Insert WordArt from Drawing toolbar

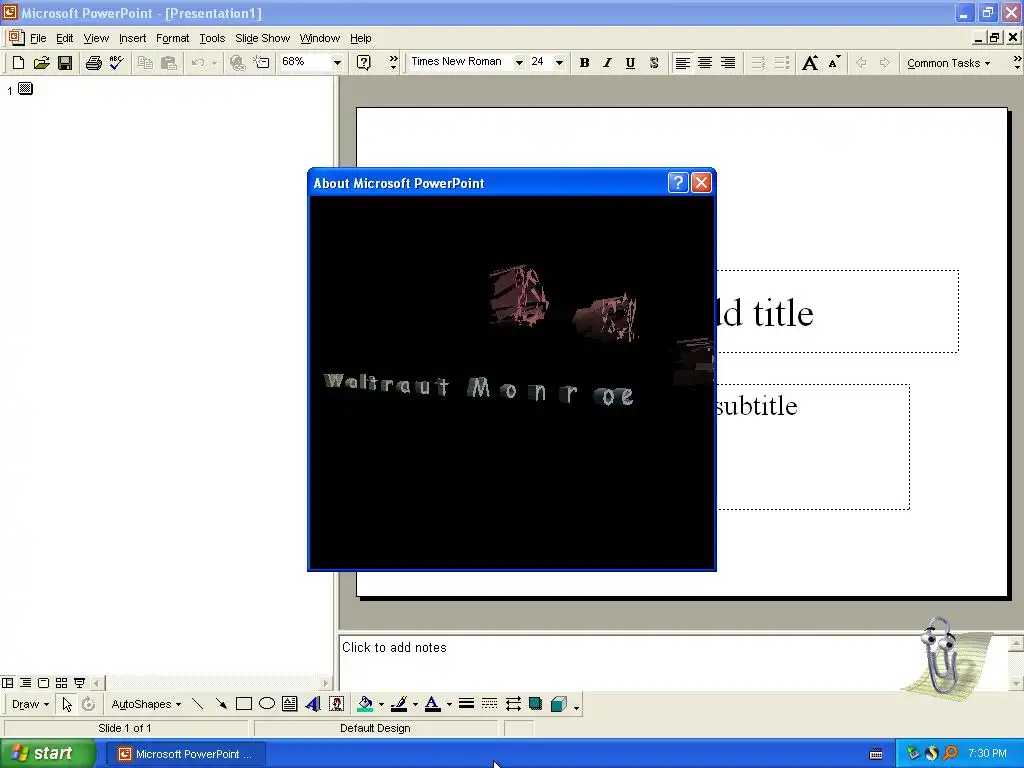(x=313, y=704)
